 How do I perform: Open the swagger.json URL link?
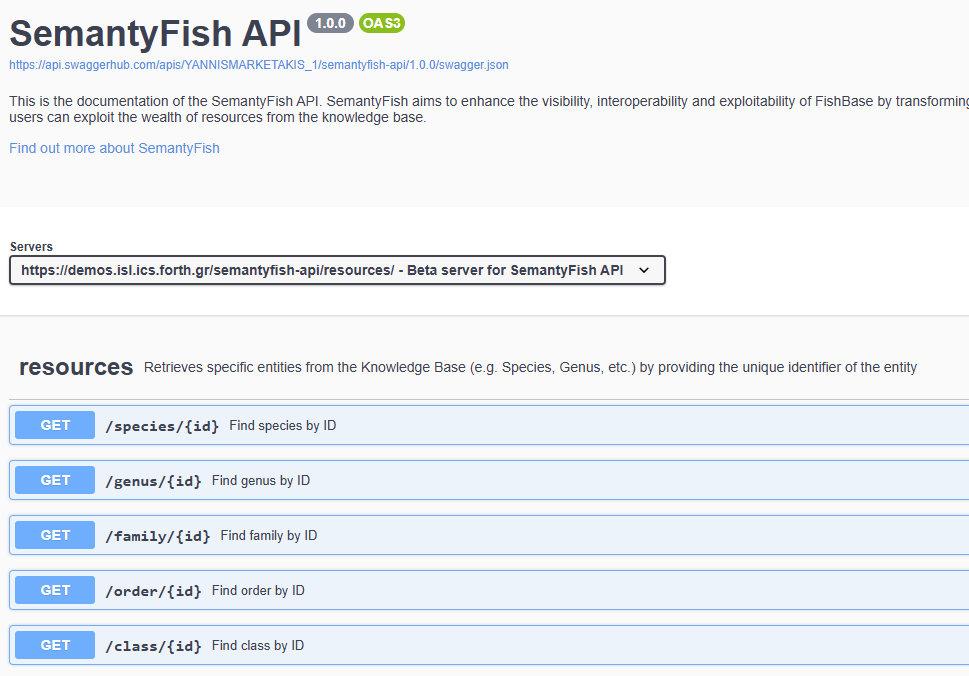[x=258, y=65]
